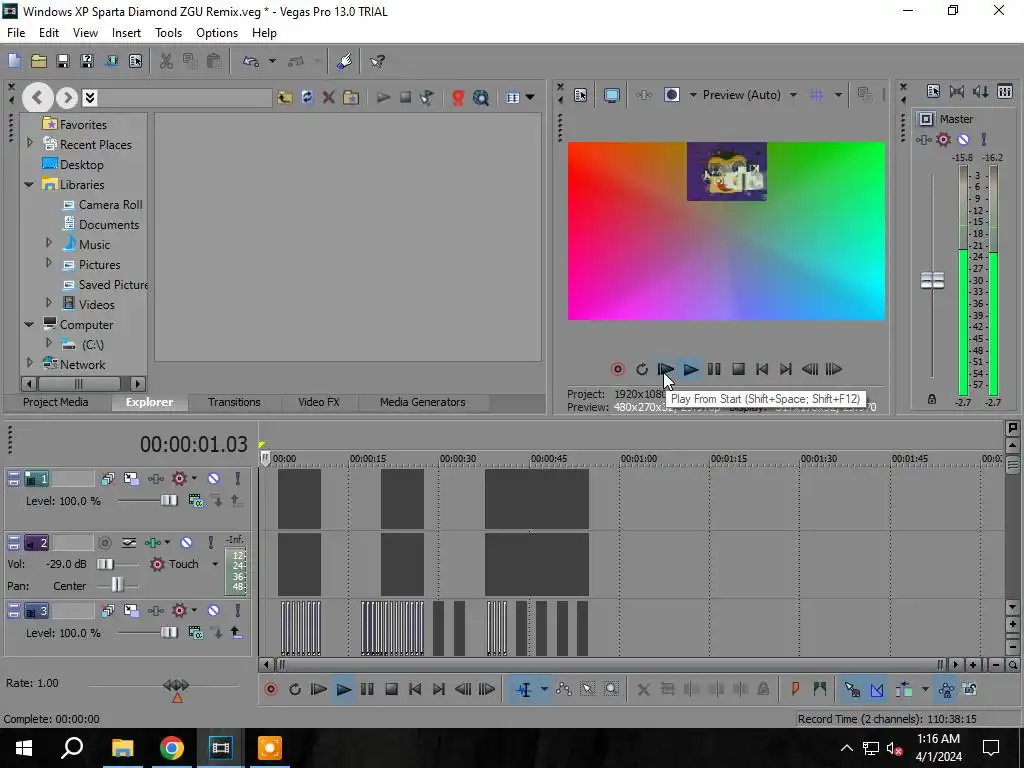1024x768 pixels.
Task: Select the Zoom Edit tool in timeline toolbar
Action: pos(611,689)
